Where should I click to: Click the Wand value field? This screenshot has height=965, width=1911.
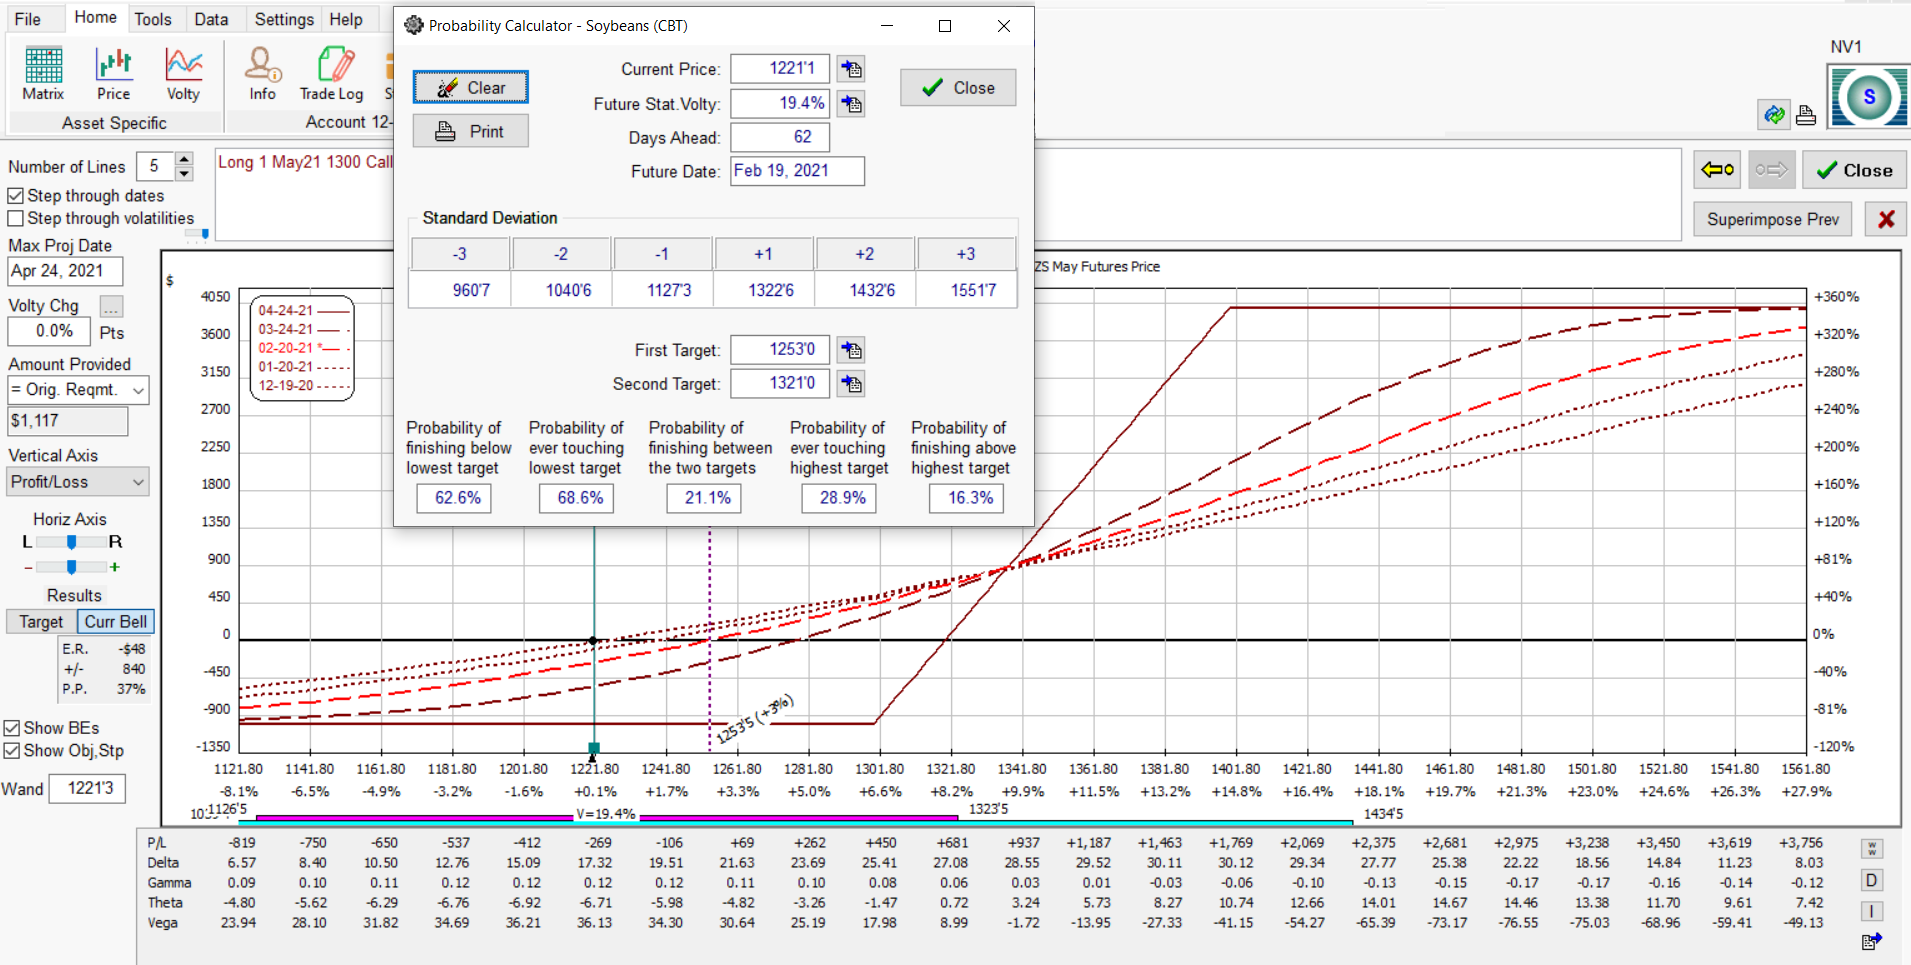pos(89,788)
